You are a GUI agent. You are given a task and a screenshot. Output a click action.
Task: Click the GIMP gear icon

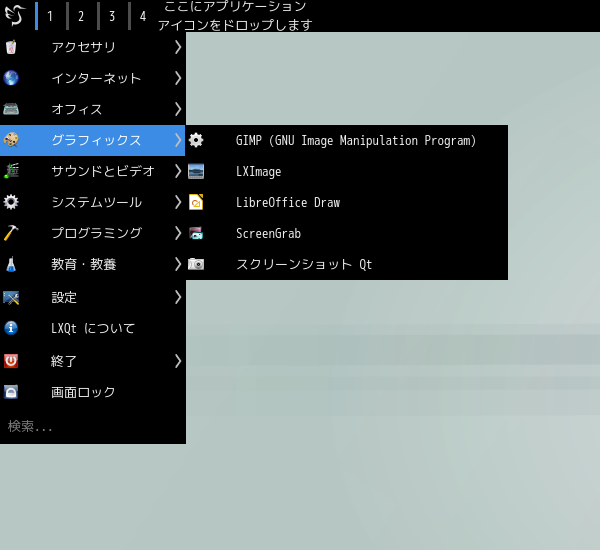click(x=196, y=140)
